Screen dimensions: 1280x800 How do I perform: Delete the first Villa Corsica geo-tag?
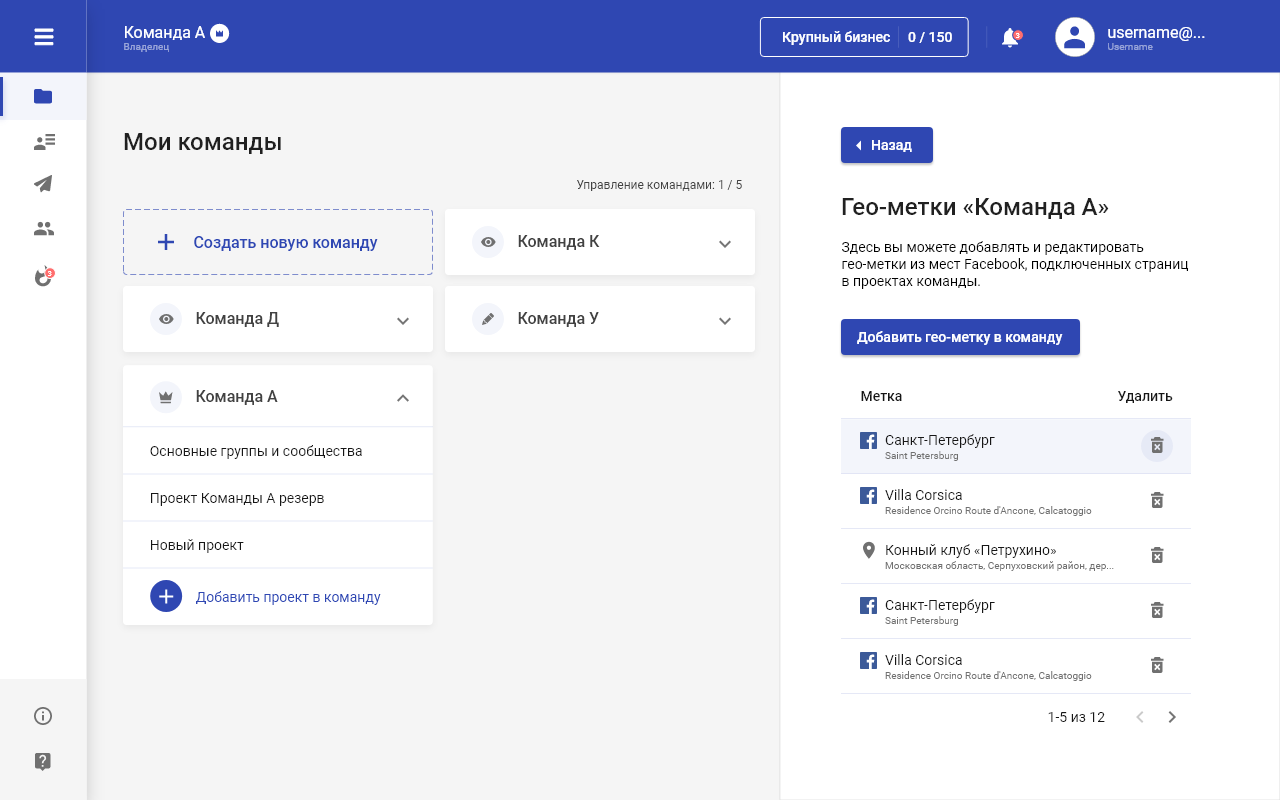(x=1157, y=500)
